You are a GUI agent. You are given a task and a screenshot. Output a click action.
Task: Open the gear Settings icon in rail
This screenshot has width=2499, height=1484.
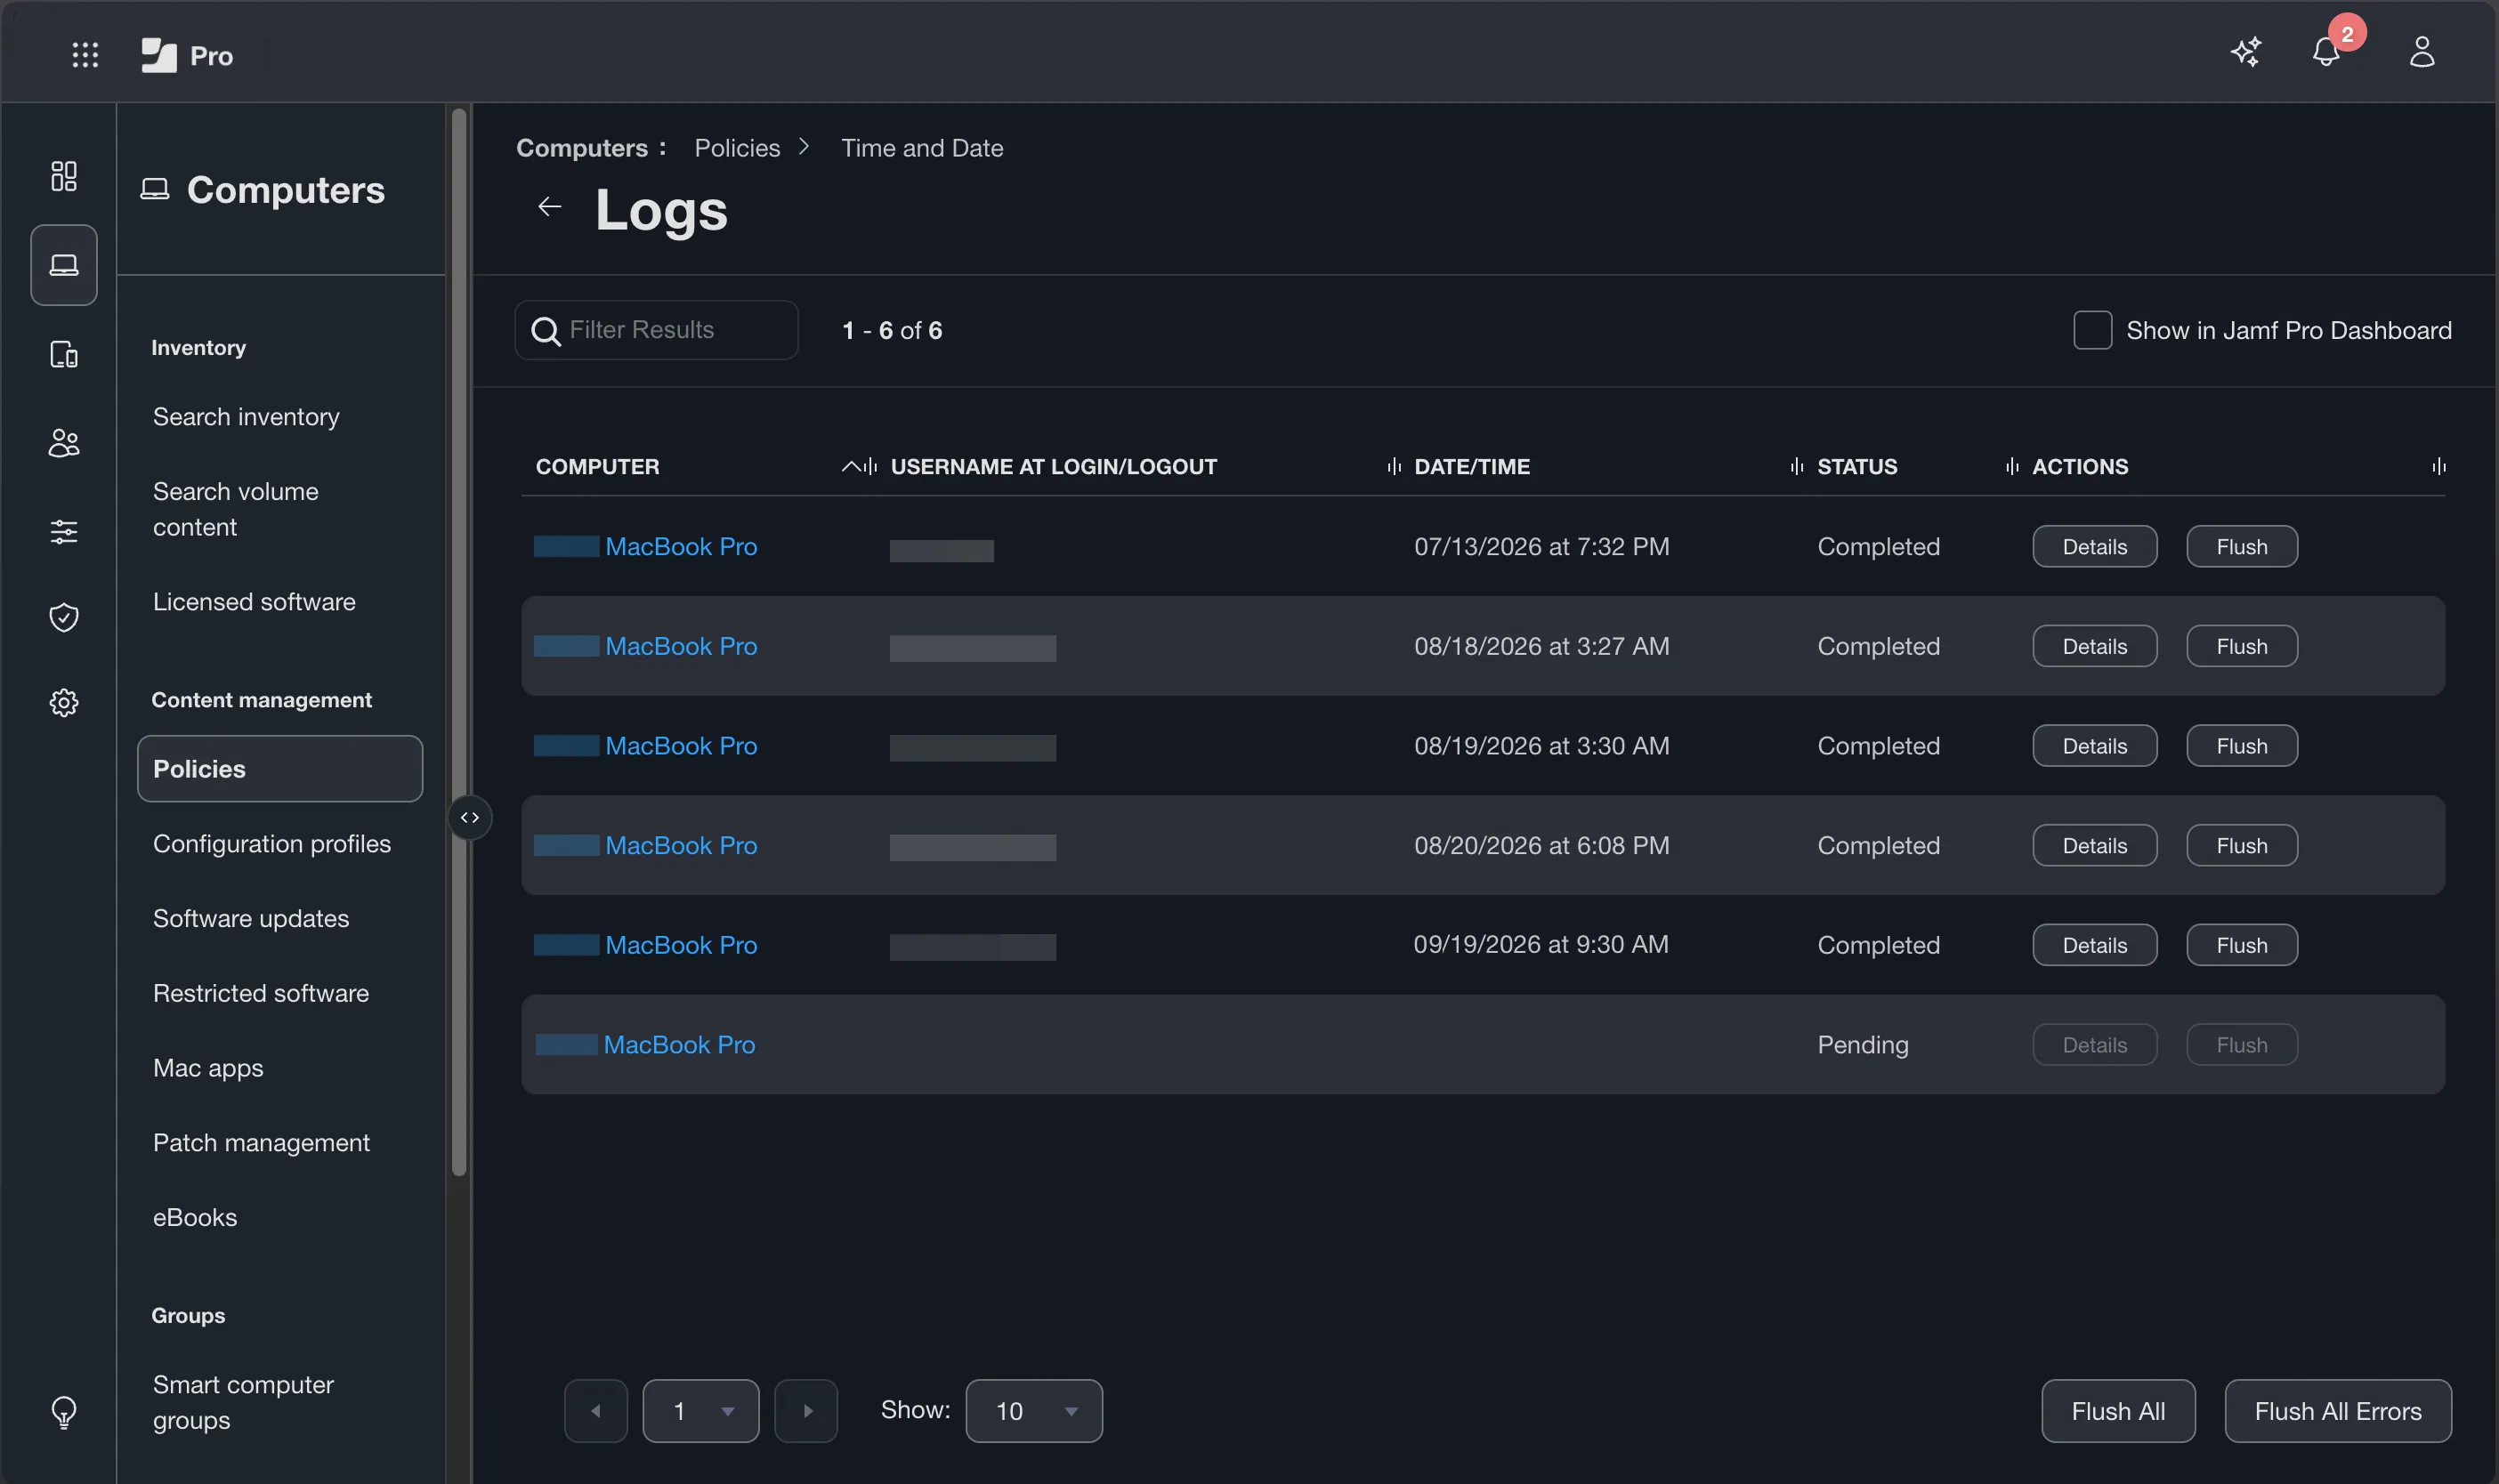[64, 703]
